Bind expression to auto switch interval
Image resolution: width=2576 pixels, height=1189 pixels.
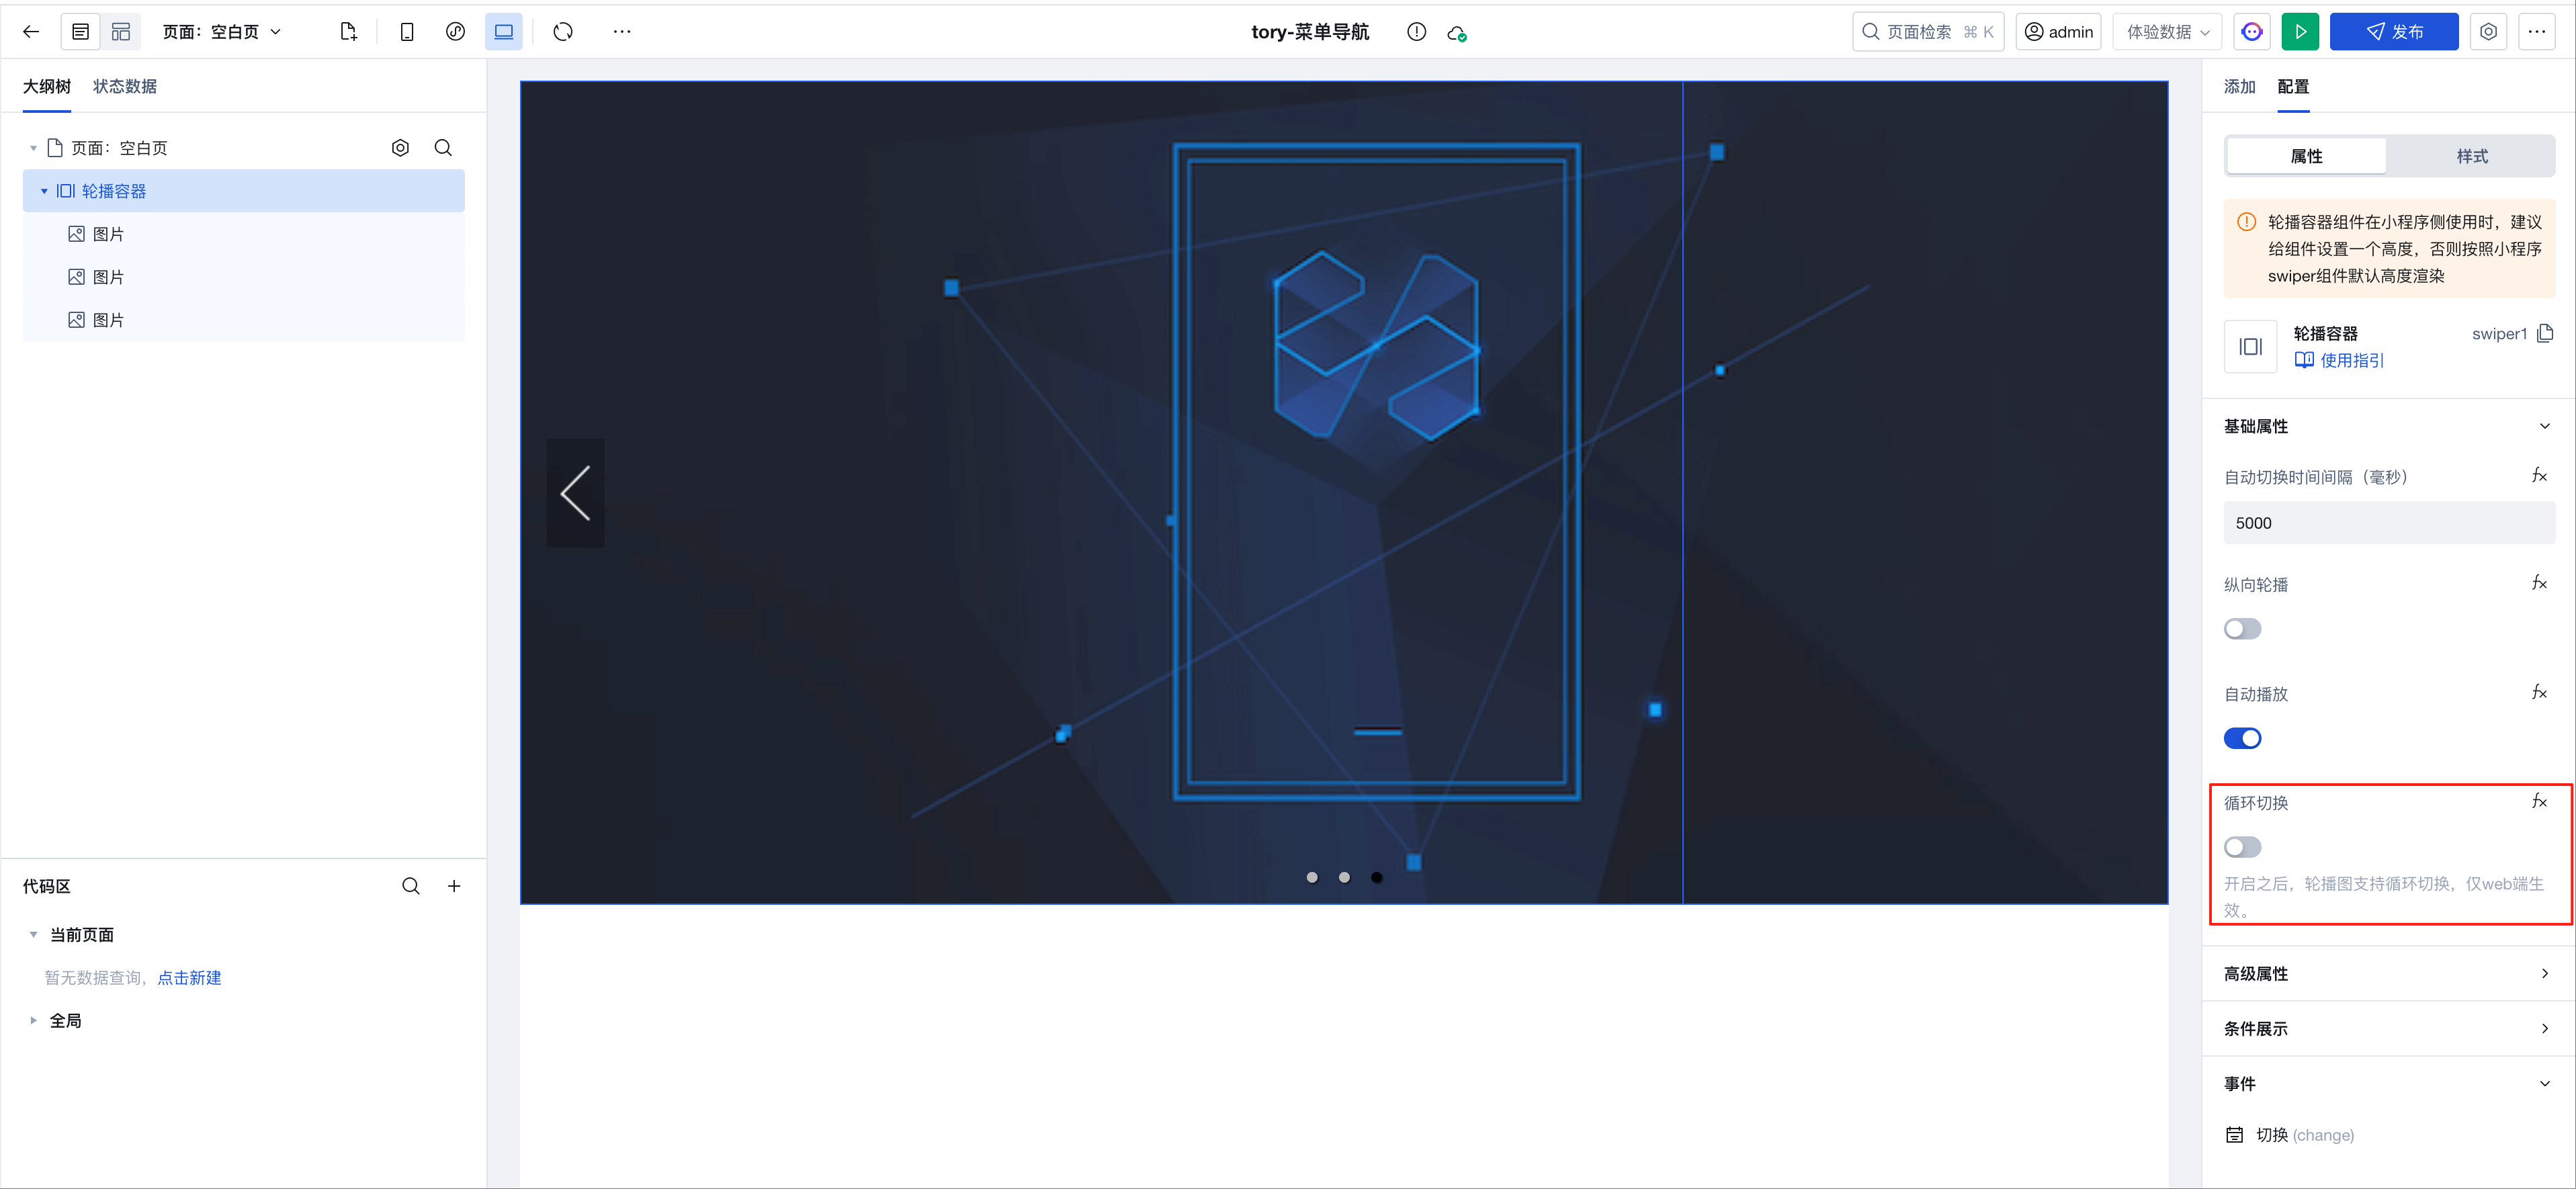coord(2539,476)
